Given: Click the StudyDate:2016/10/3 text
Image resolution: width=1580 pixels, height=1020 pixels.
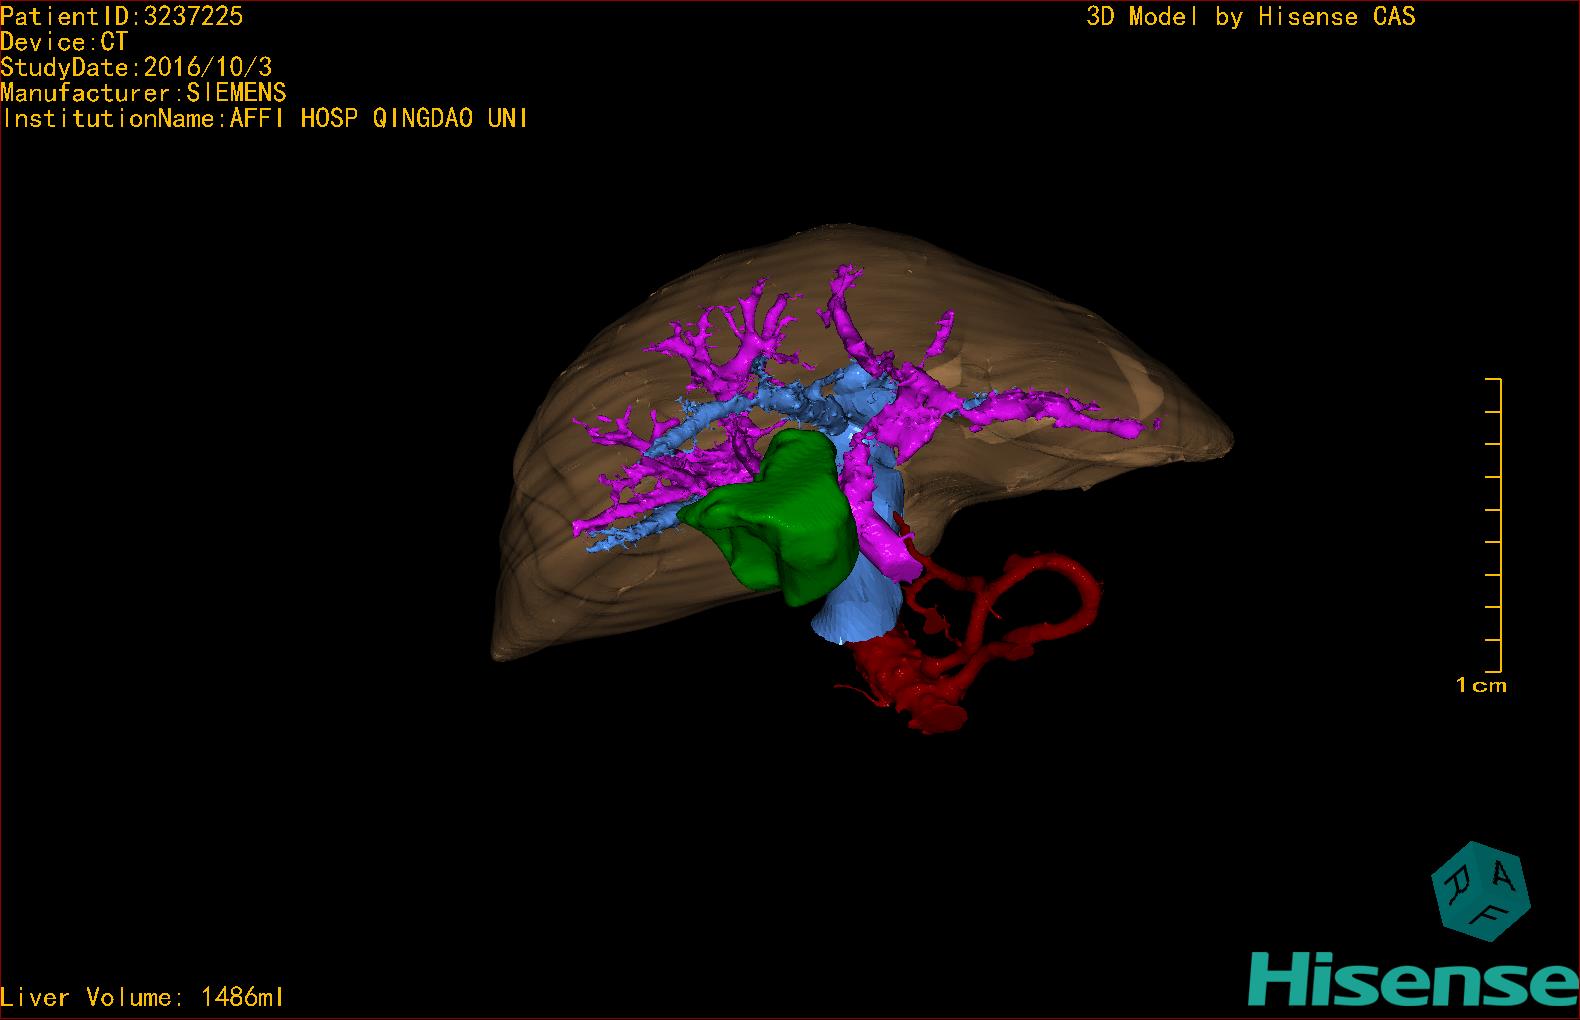Looking at the screenshot, I should coord(136,67).
